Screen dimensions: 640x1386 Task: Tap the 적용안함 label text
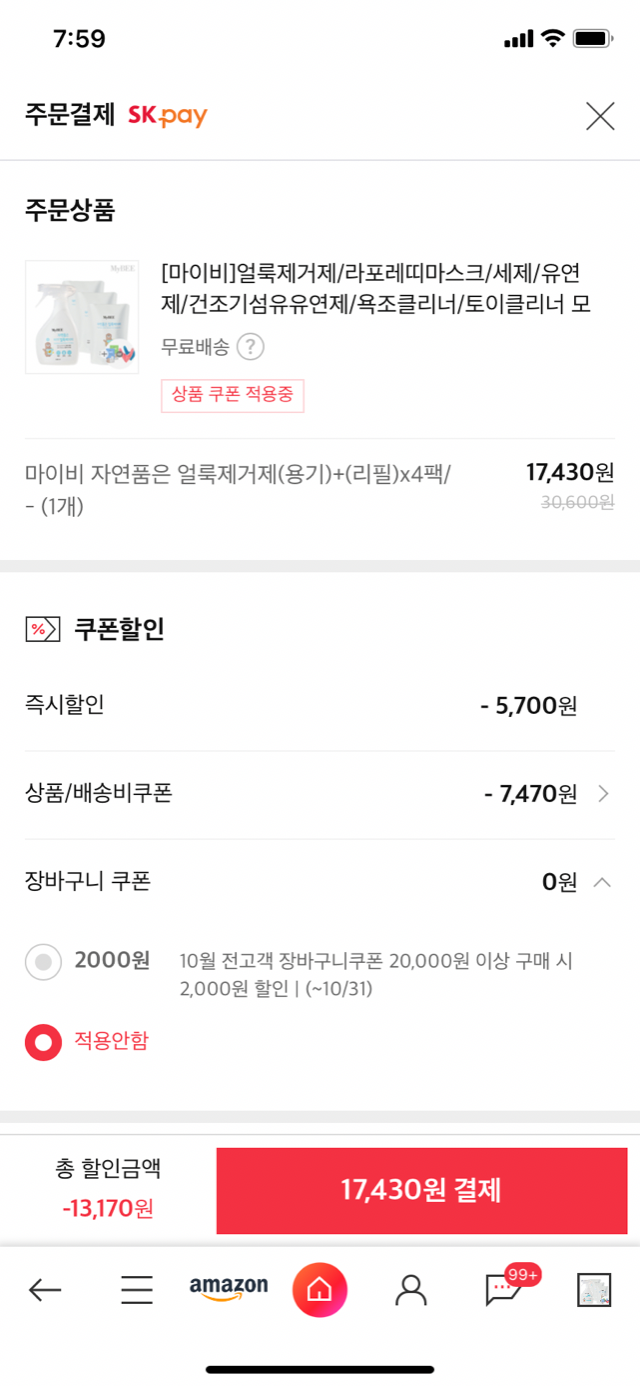click(x=111, y=1041)
